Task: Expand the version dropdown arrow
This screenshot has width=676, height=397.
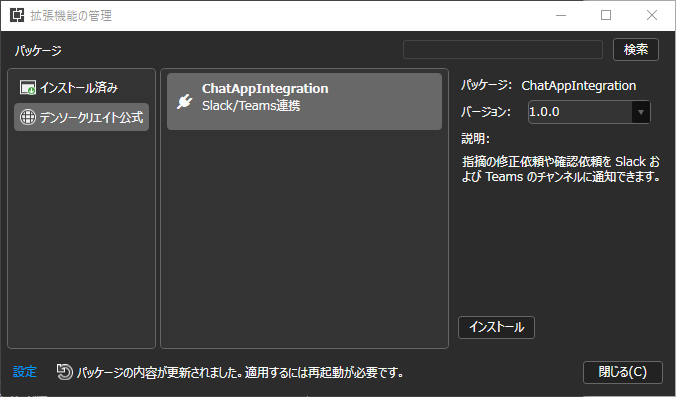Action: 641,112
